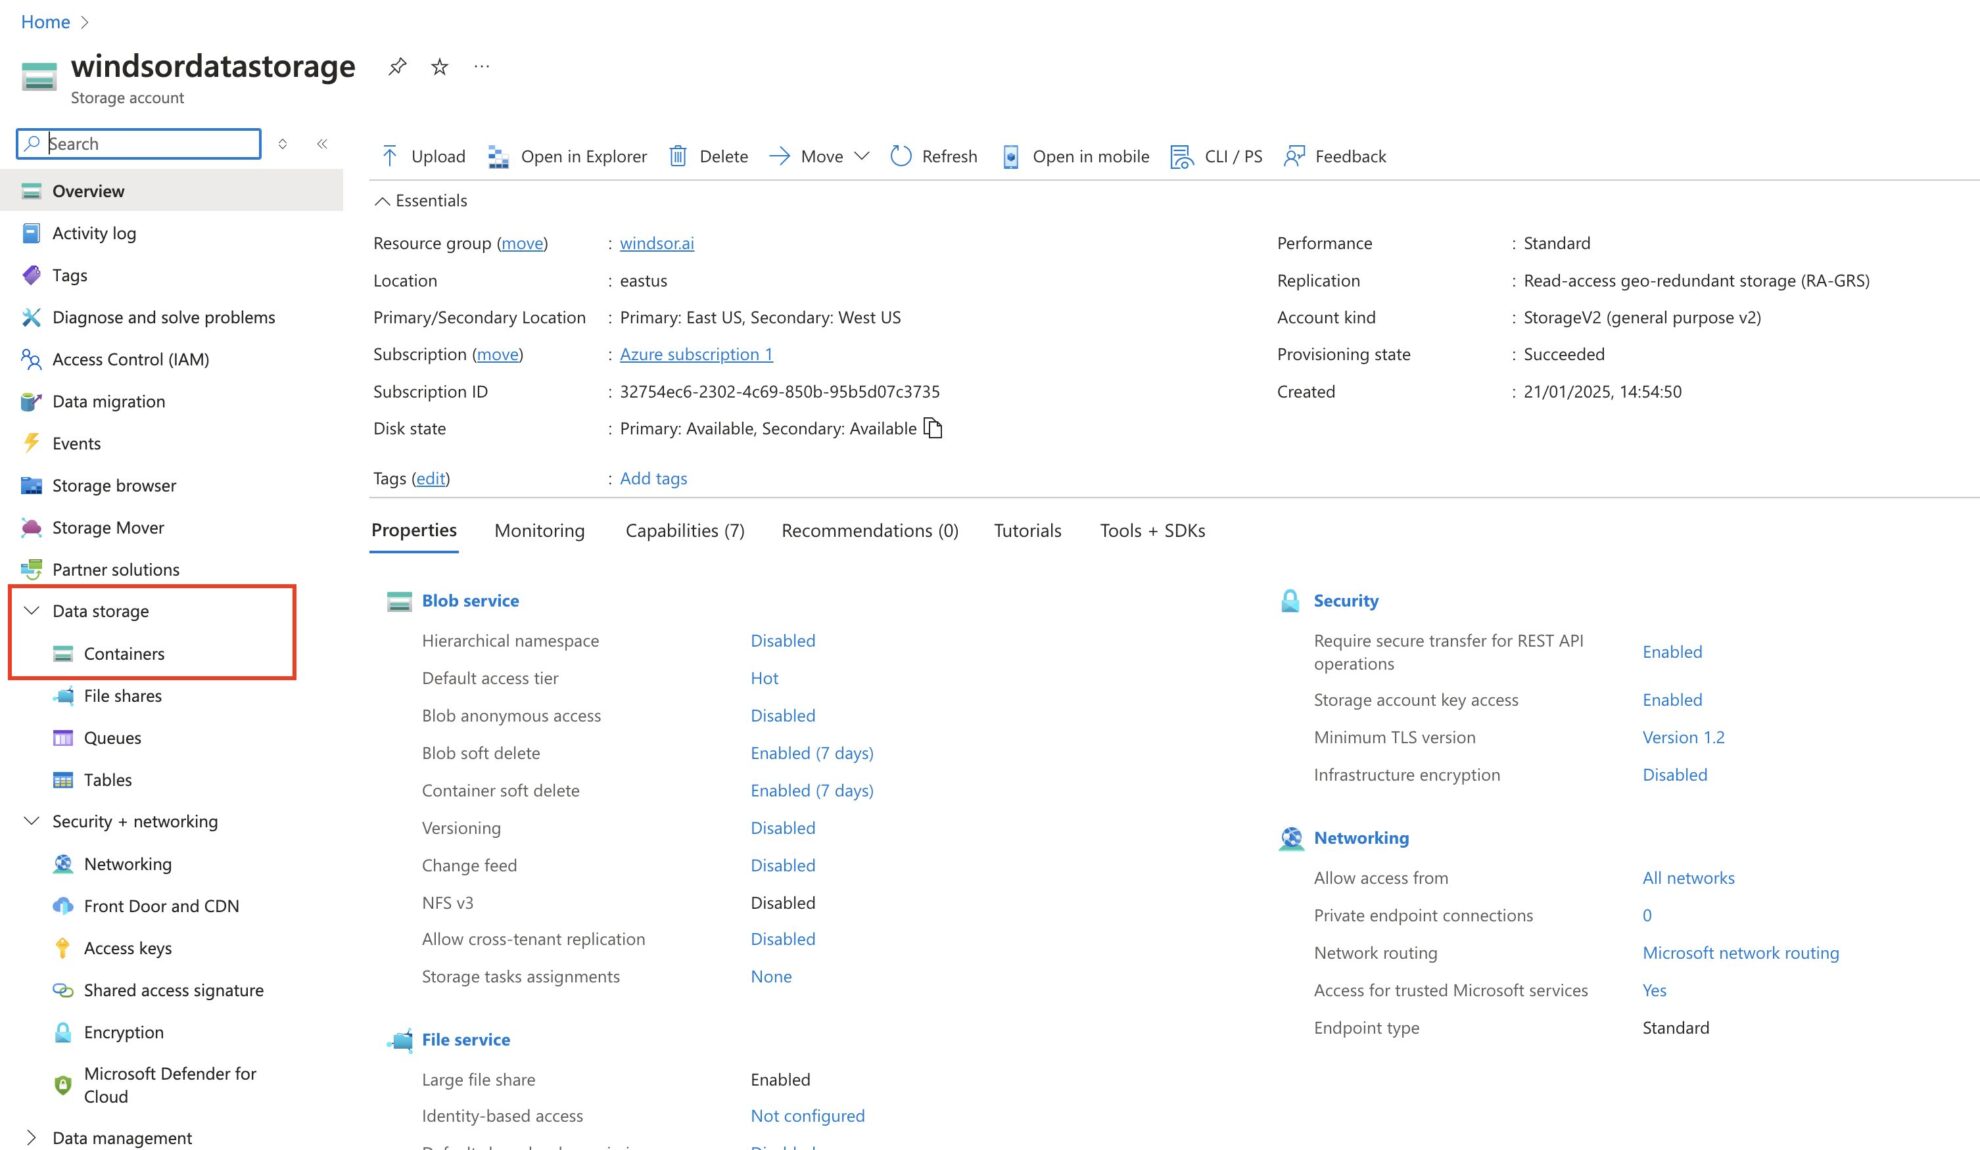The image size is (1980, 1150).
Task: Open Microsoft Defender for Cloud
Action: click(x=170, y=1084)
